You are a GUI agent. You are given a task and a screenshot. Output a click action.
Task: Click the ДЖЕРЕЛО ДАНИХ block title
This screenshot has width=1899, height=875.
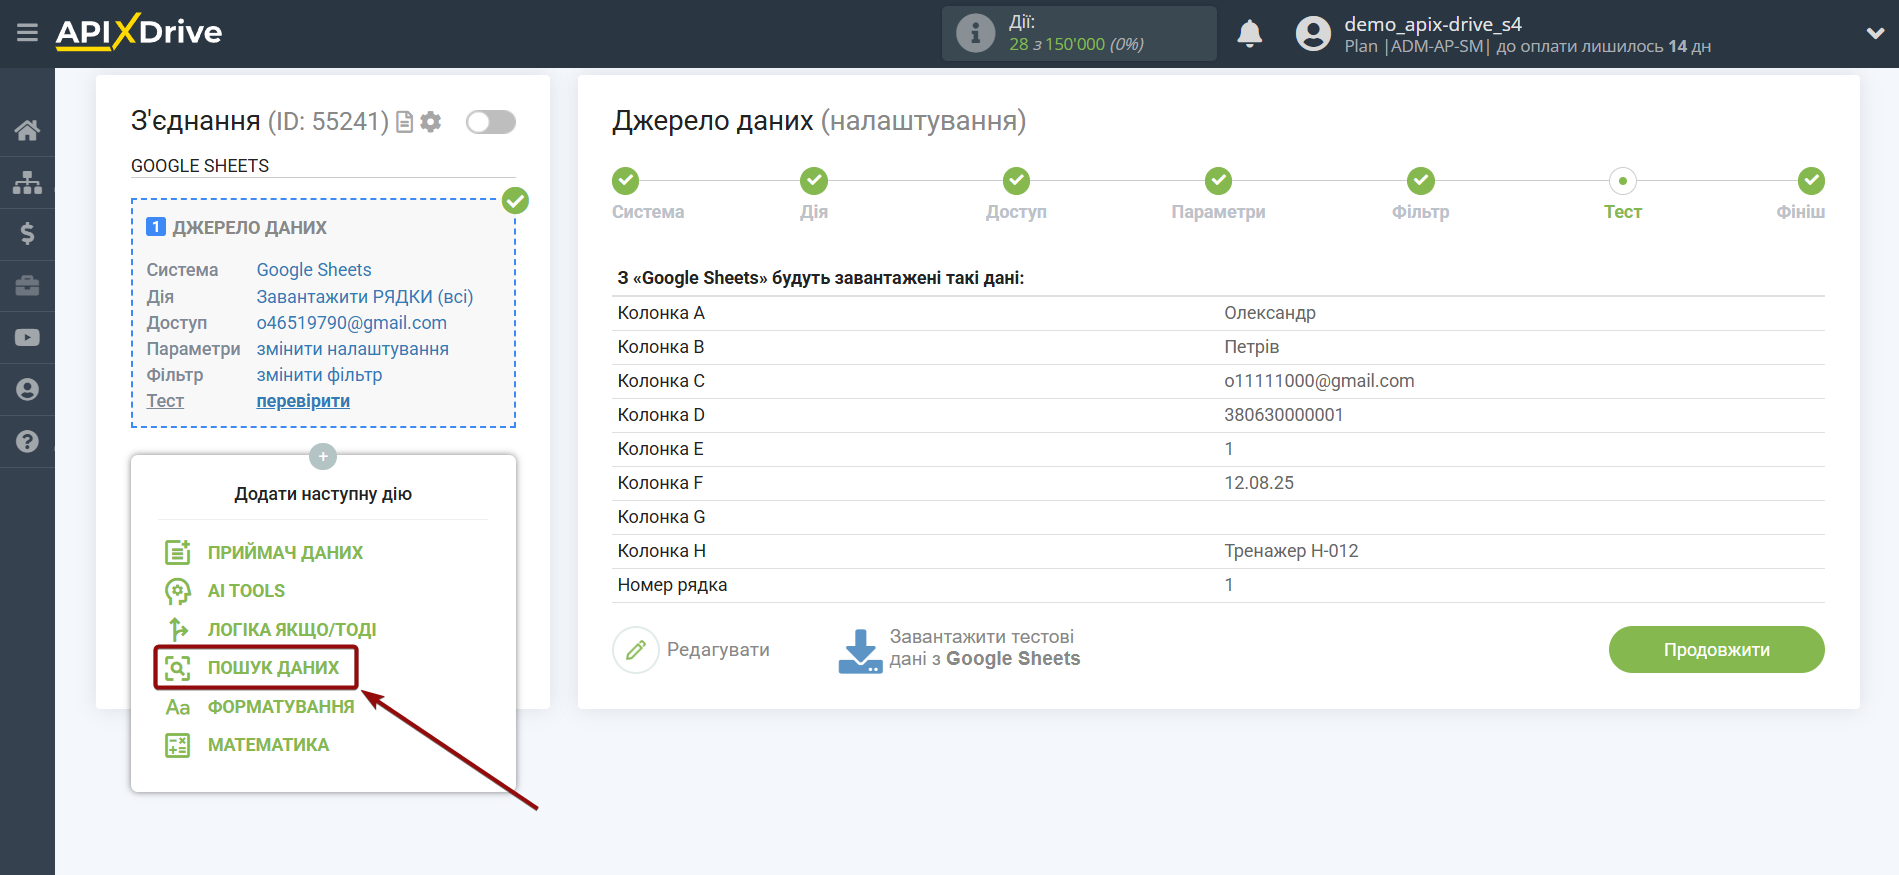click(249, 228)
